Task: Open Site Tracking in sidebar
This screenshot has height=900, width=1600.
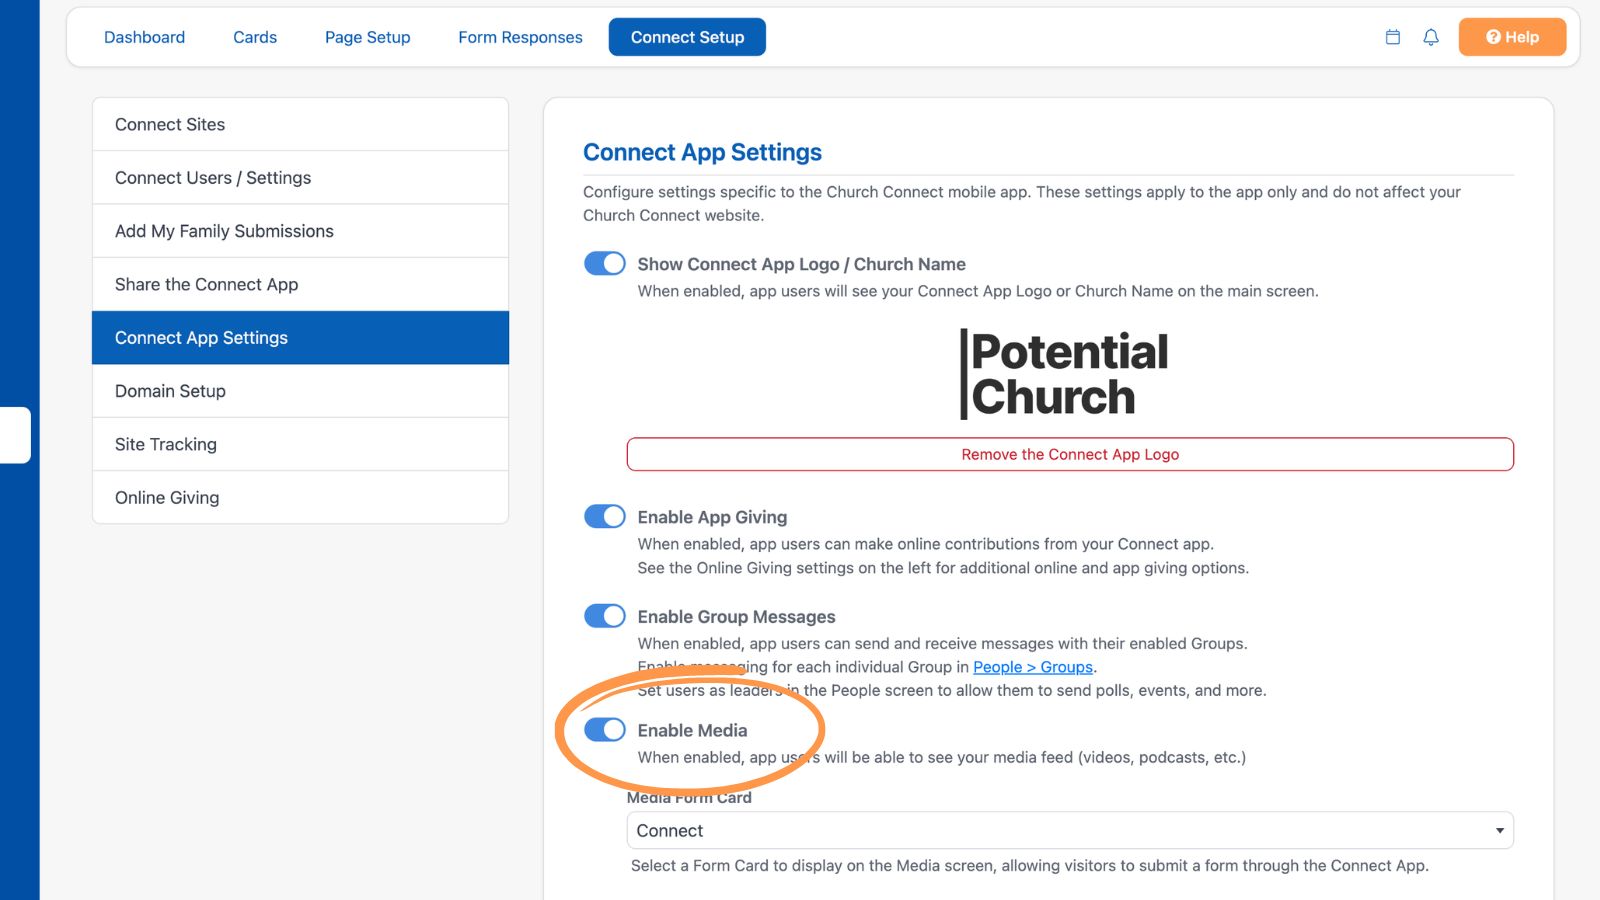Action: click(300, 444)
